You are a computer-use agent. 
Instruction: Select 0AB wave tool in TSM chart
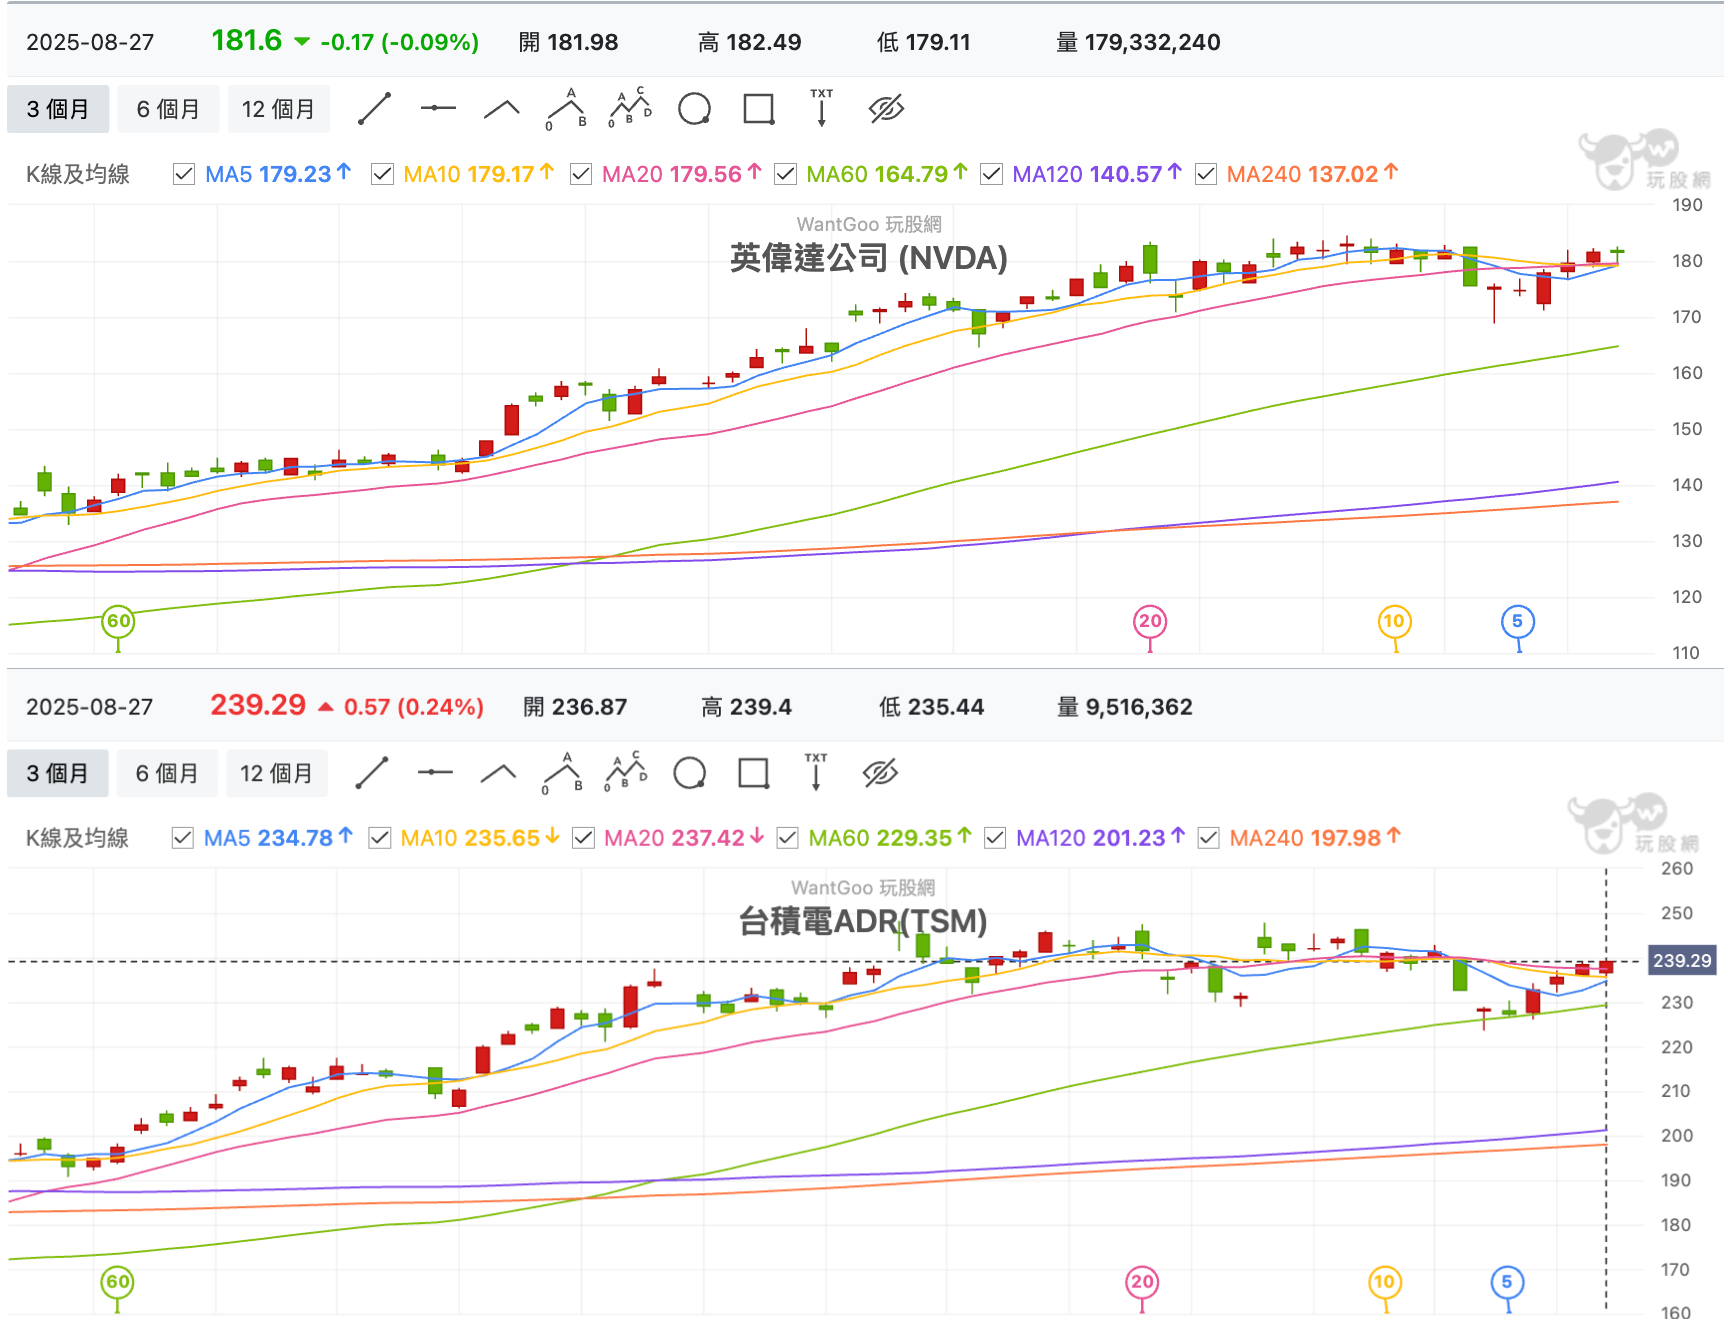click(562, 773)
